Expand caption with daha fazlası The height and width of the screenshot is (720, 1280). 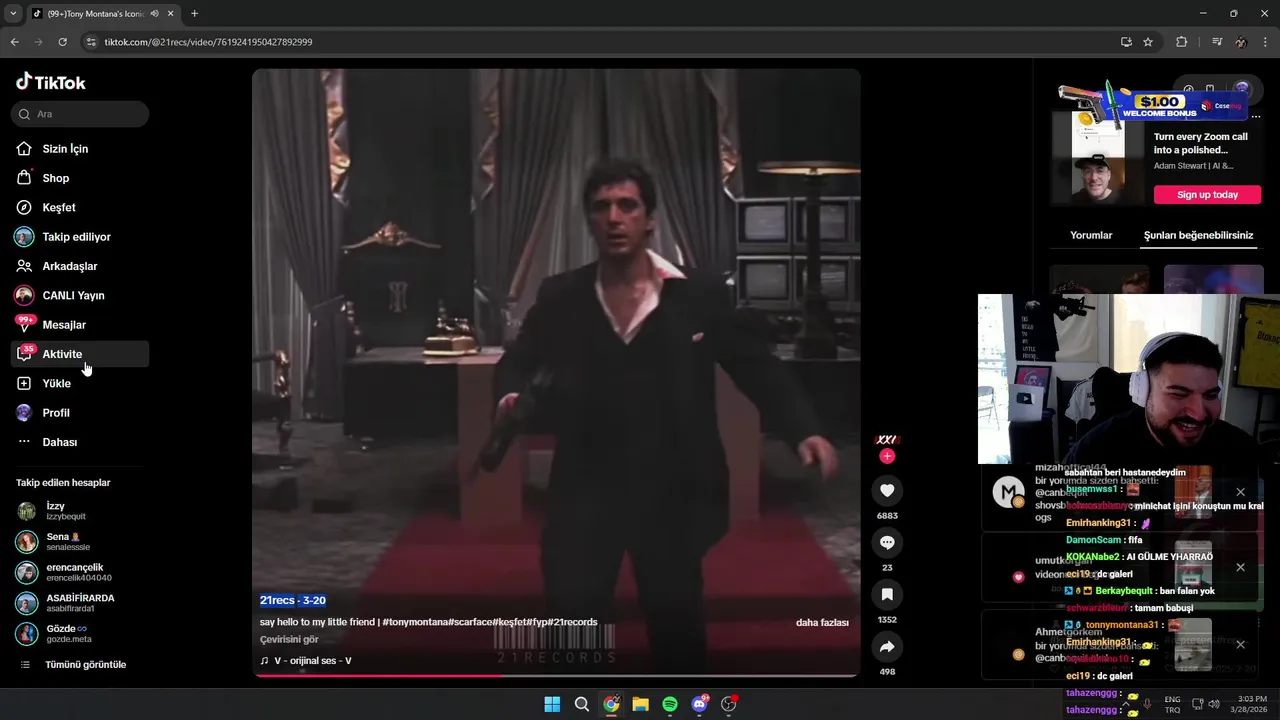coord(822,623)
